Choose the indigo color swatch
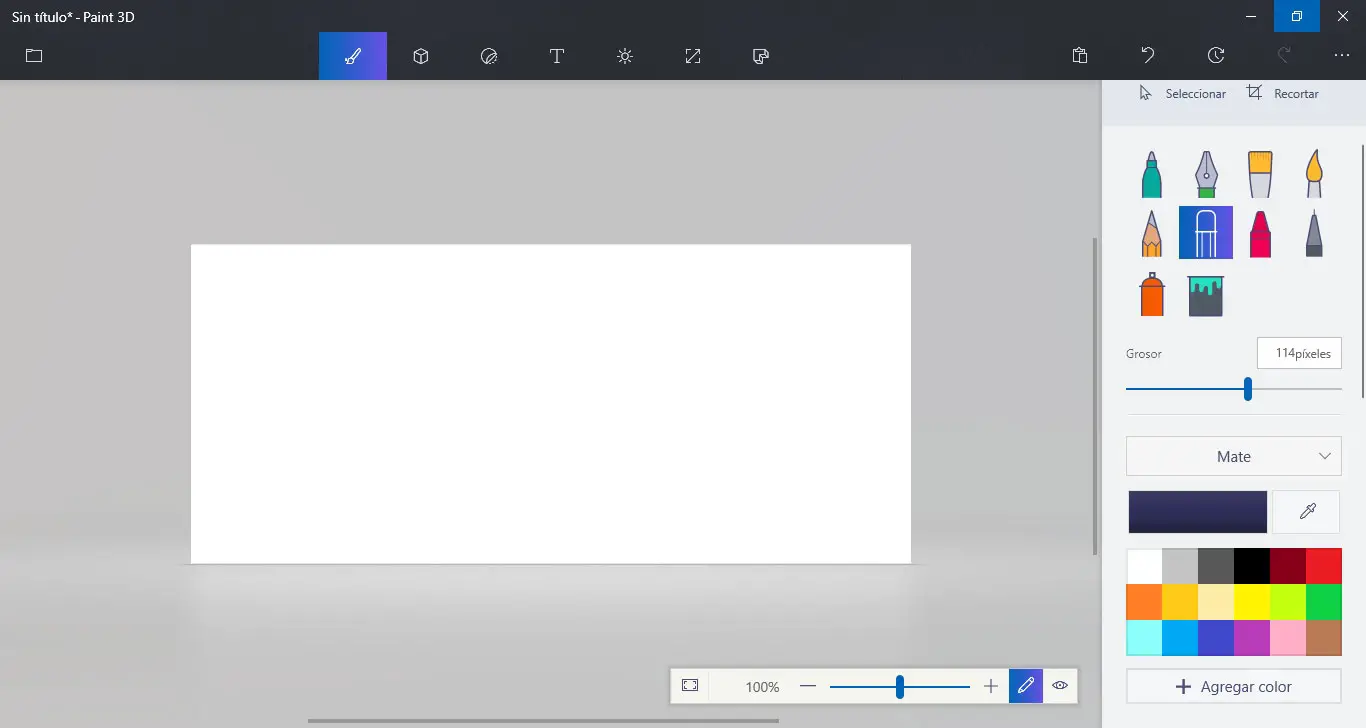 click(x=1216, y=638)
